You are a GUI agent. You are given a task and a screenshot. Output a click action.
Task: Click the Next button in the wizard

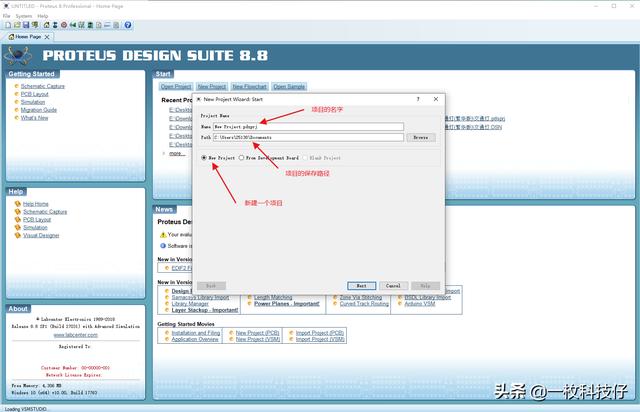362,286
